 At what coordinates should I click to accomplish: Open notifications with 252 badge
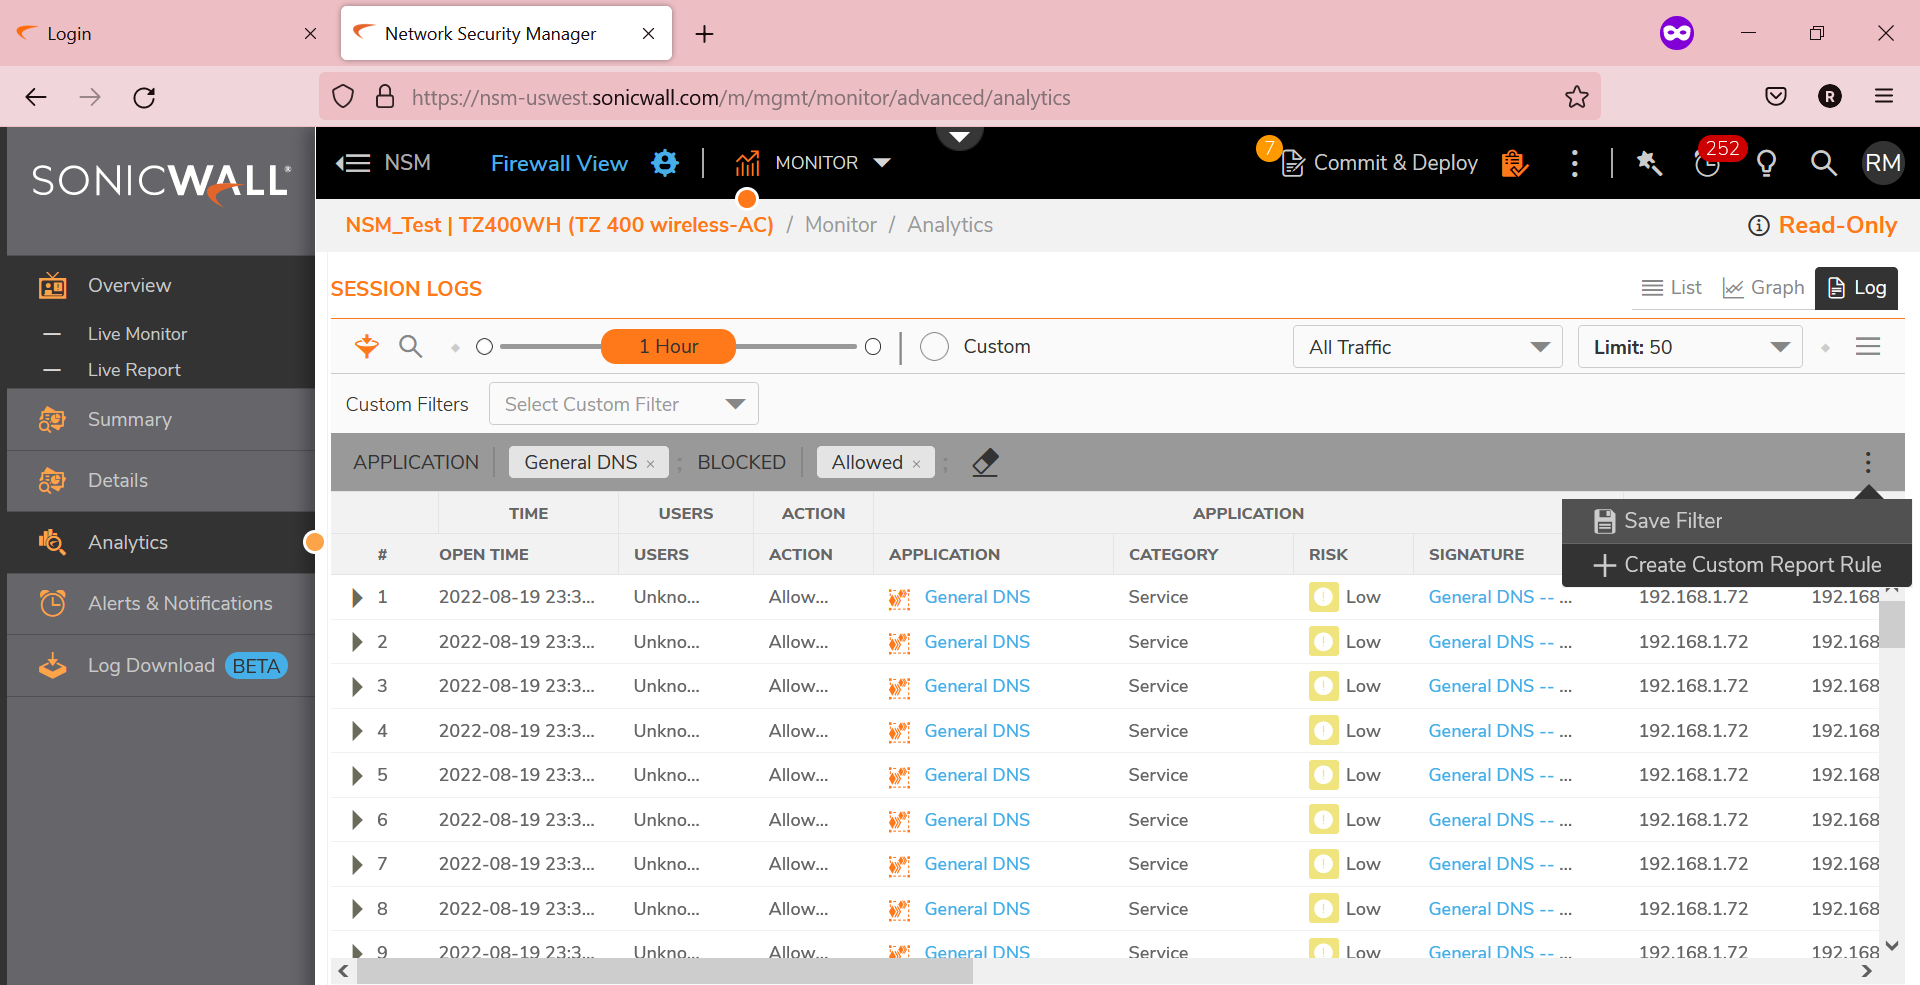(x=1709, y=162)
